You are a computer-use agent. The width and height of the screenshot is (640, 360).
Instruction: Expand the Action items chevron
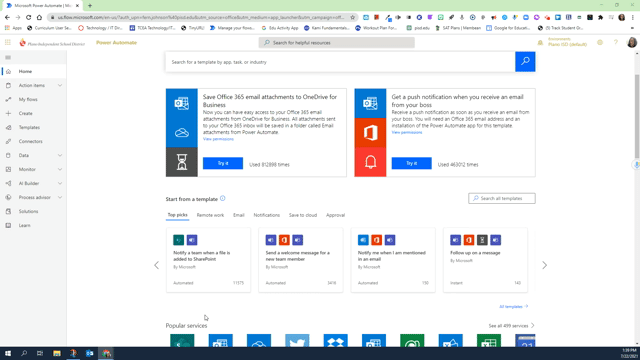click(x=60, y=85)
